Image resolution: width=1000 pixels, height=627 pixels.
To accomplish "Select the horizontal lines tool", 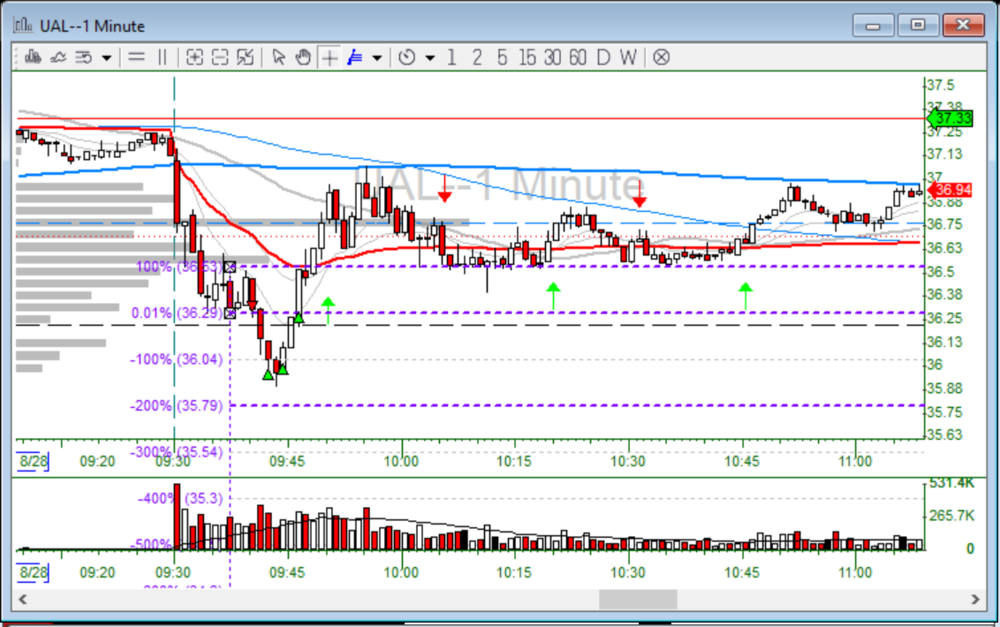I will coord(137,57).
